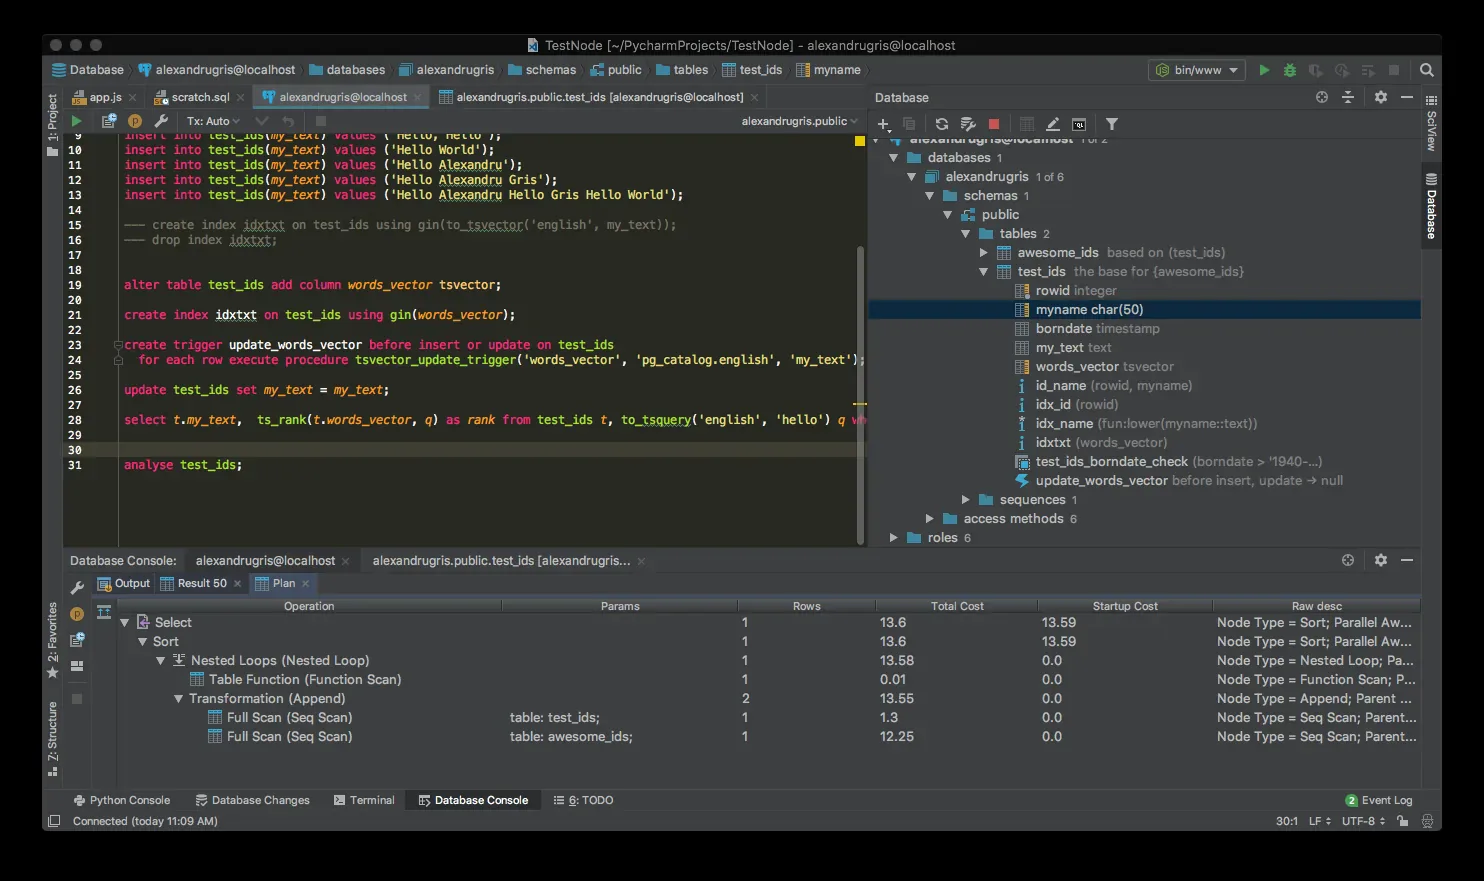Collapse the Sort plan node

[x=143, y=642]
